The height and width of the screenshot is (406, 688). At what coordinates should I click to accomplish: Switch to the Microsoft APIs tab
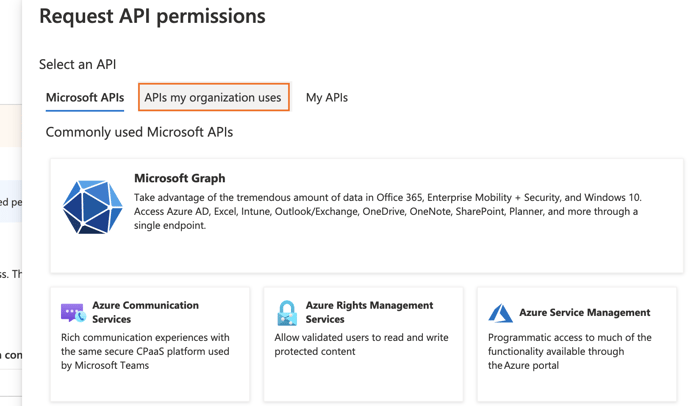(x=85, y=97)
